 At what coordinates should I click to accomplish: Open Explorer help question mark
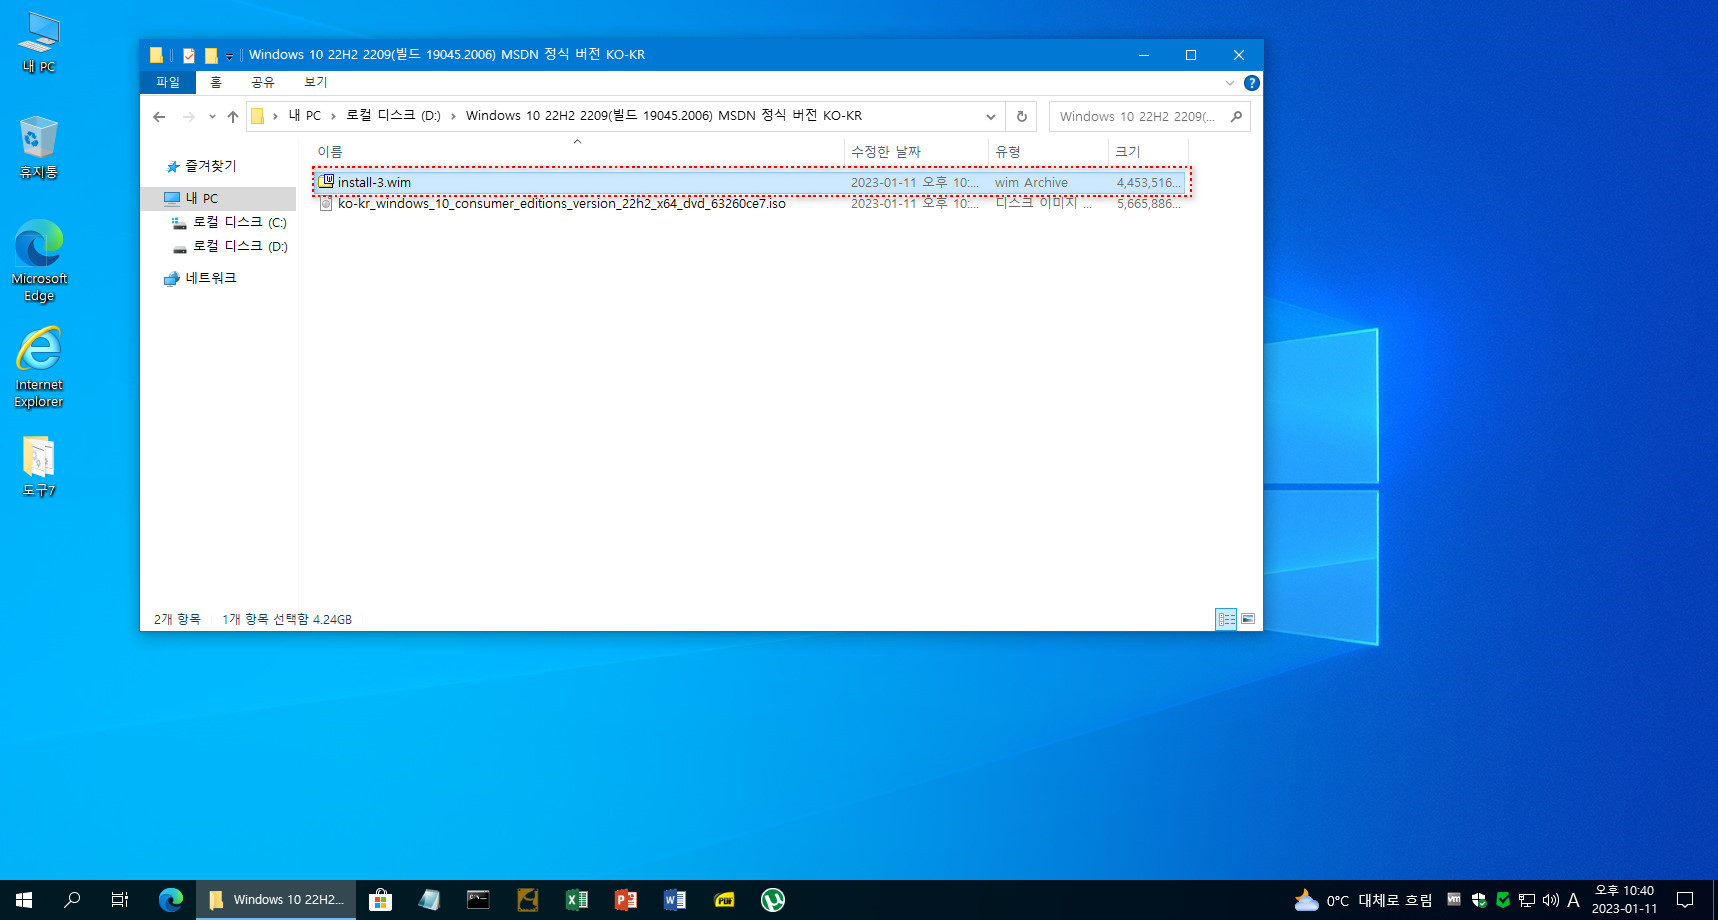(x=1251, y=83)
